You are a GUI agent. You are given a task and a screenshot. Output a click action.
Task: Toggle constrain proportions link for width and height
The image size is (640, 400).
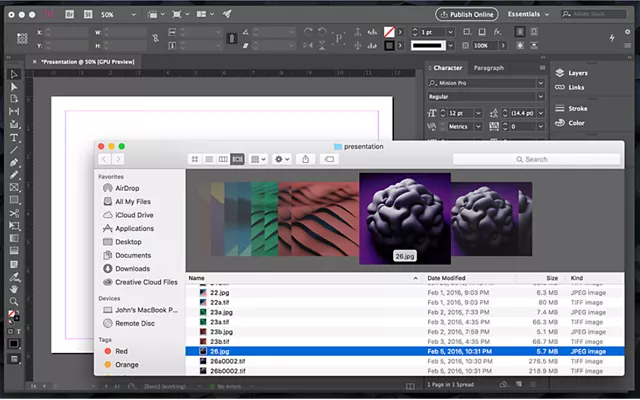(x=156, y=40)
